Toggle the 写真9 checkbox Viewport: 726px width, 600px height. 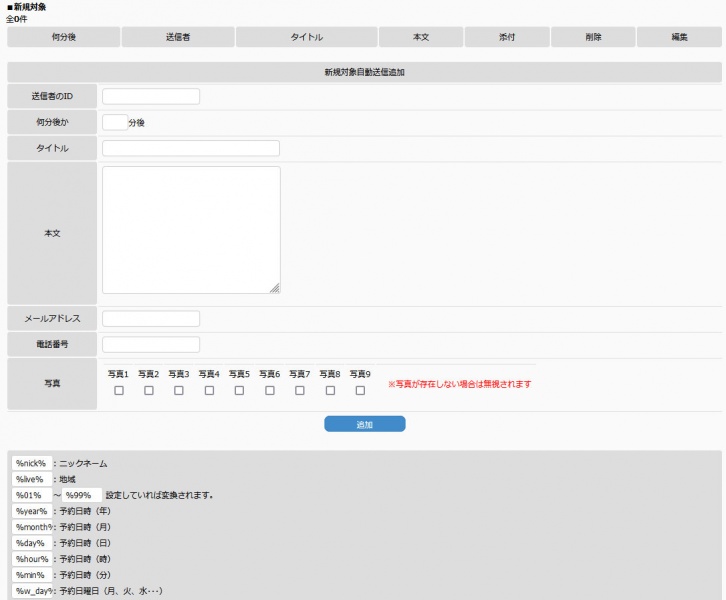[x=360, y=391]
